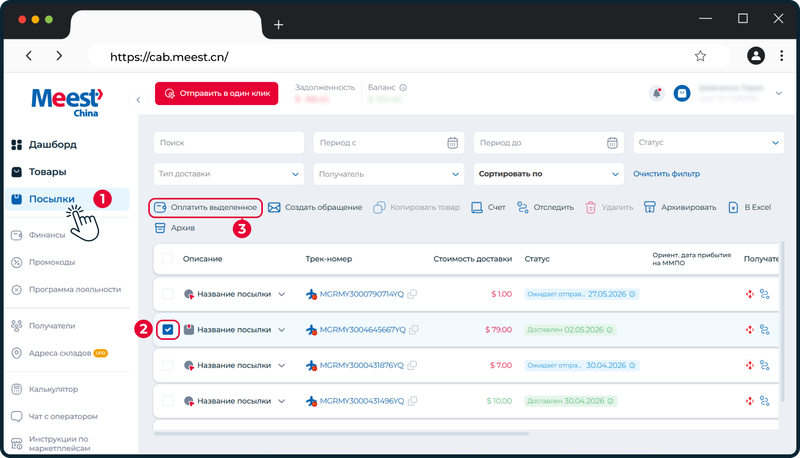Copy tracking number MGRMY3000431876YQ
800x458 pixels.
[412, 365]
